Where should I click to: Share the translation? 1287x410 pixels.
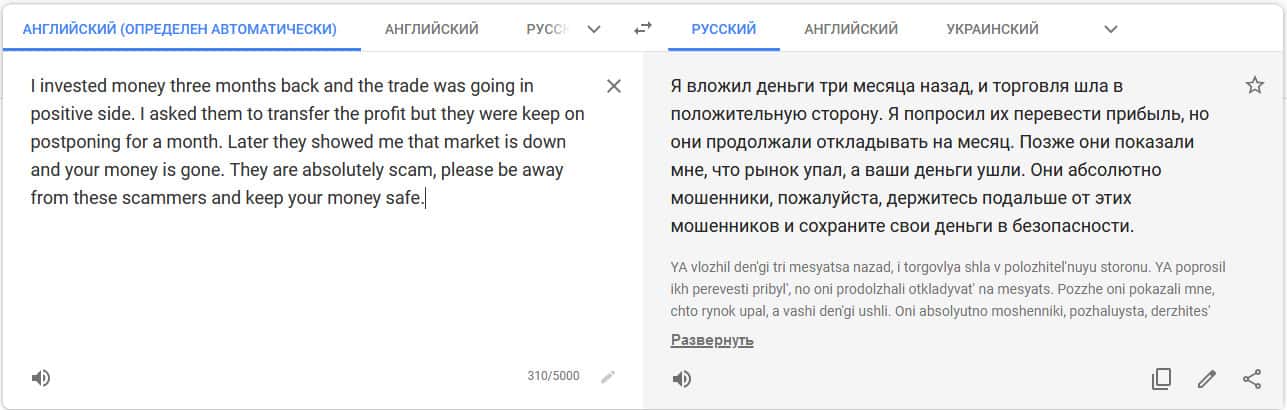pos(1251,379)
